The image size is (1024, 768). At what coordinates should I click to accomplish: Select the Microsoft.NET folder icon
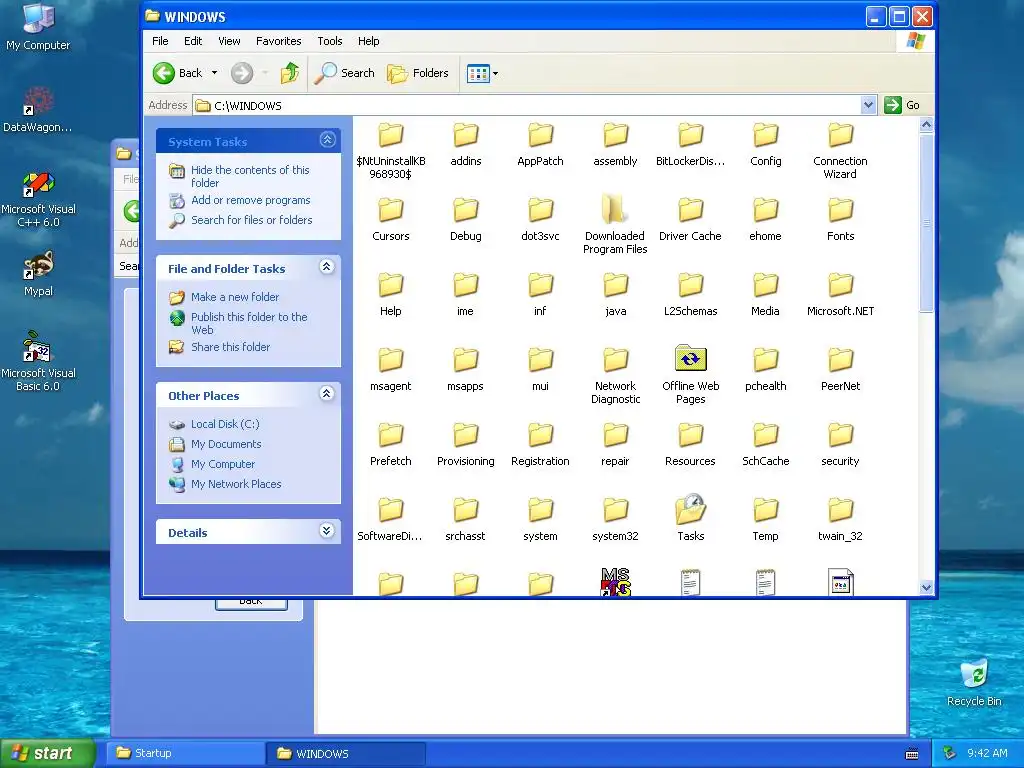(840, 285)
